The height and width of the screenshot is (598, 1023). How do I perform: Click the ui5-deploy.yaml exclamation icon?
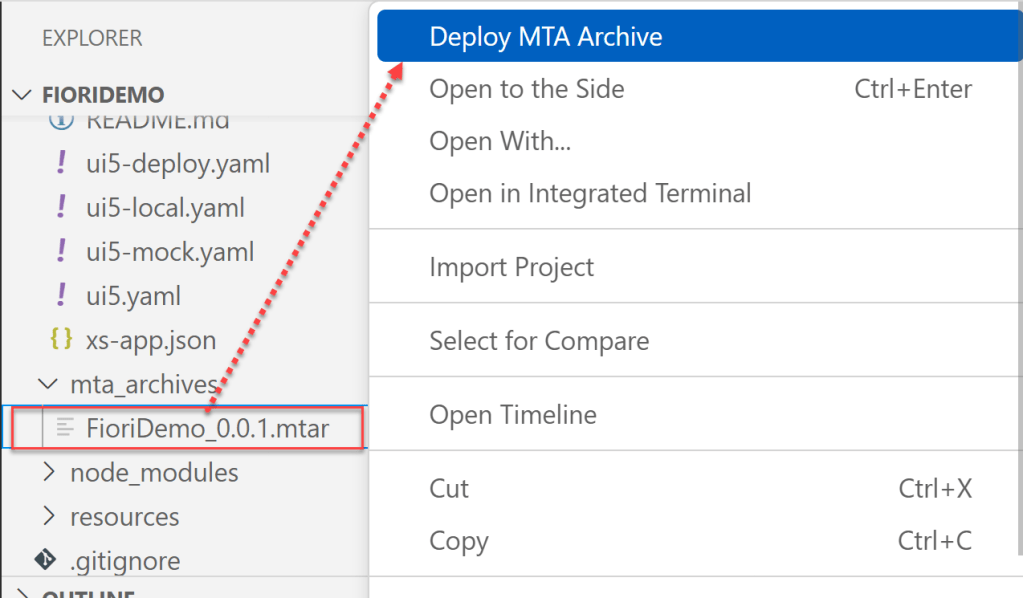tap(62, 163)
